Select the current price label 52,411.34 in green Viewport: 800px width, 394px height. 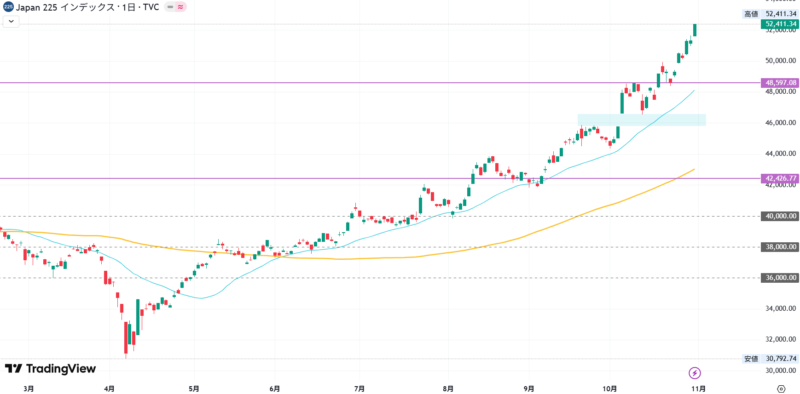tap(779, 23)
